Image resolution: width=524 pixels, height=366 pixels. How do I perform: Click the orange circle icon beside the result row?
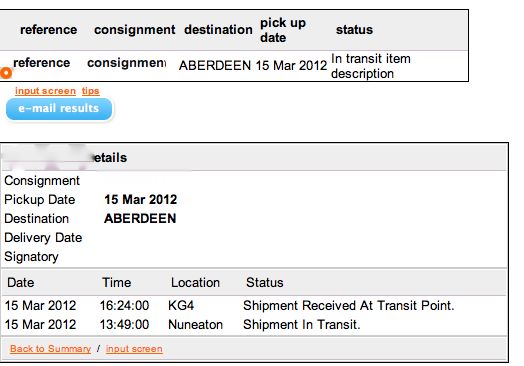pos(5,73)
